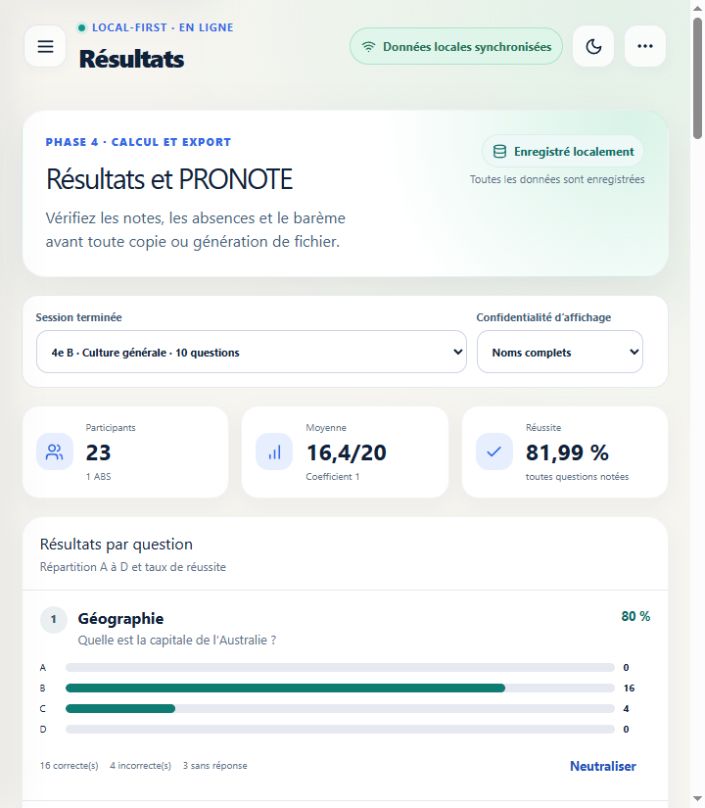Click the scrollbar down arrow
The image size is (705, 808).
(x=697, y=799)
